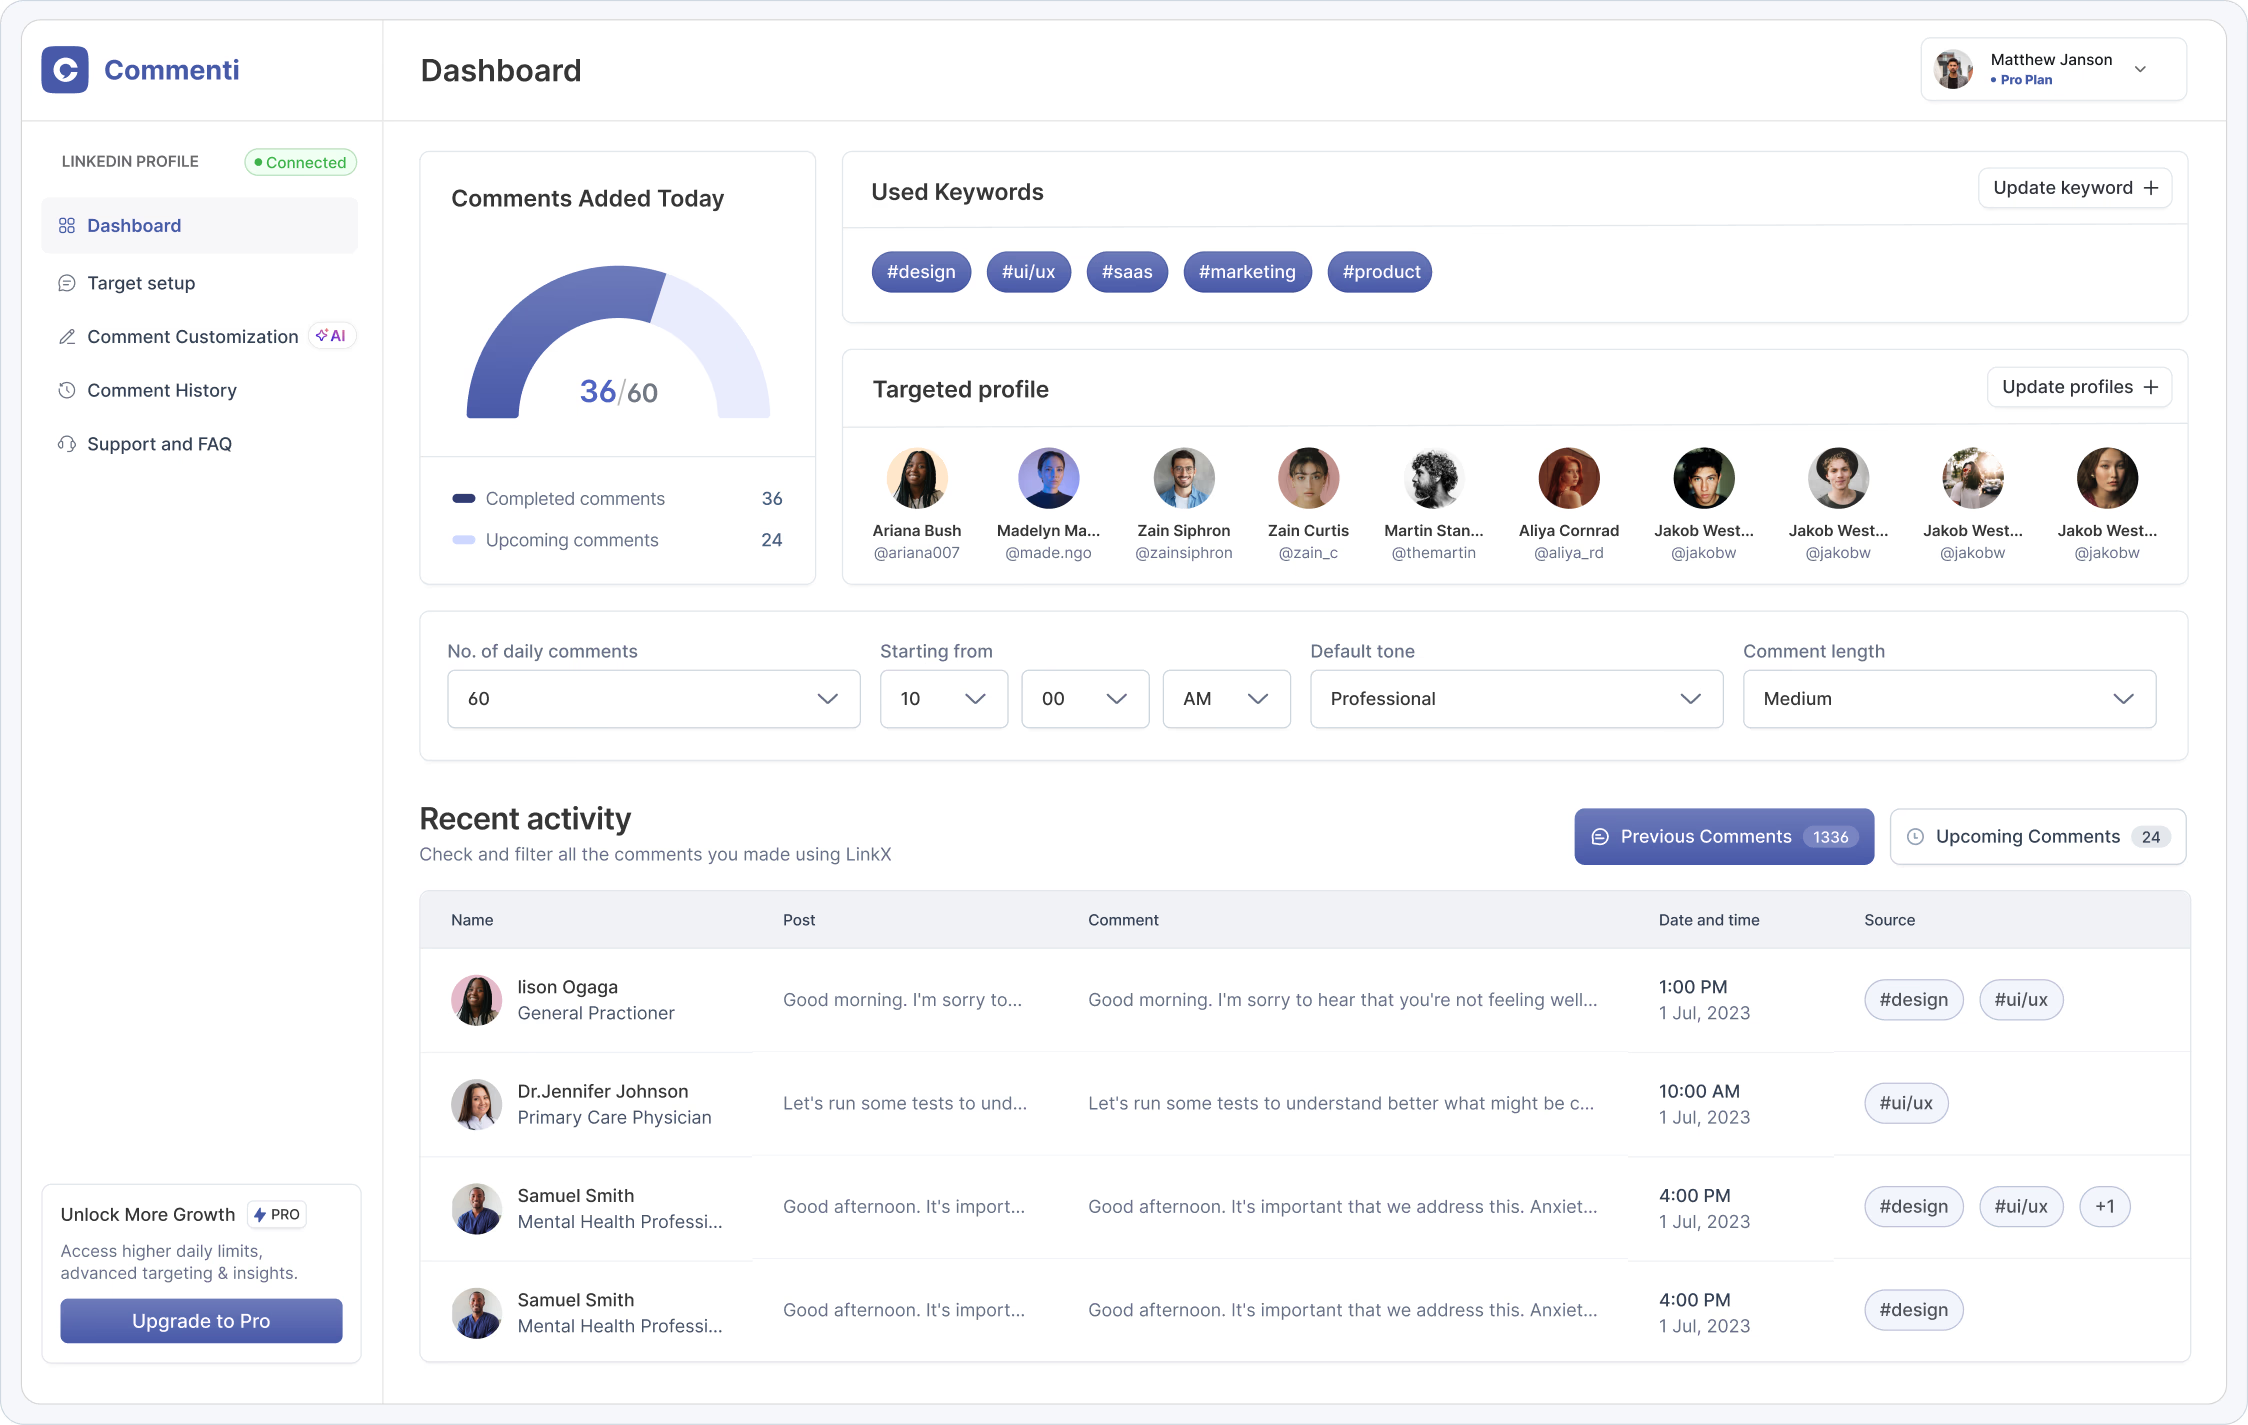Click the plus icon on Update keyword
The height and width of the screenshot is (1425, 2248).
pyautogui.click(x=2151, y=188)
